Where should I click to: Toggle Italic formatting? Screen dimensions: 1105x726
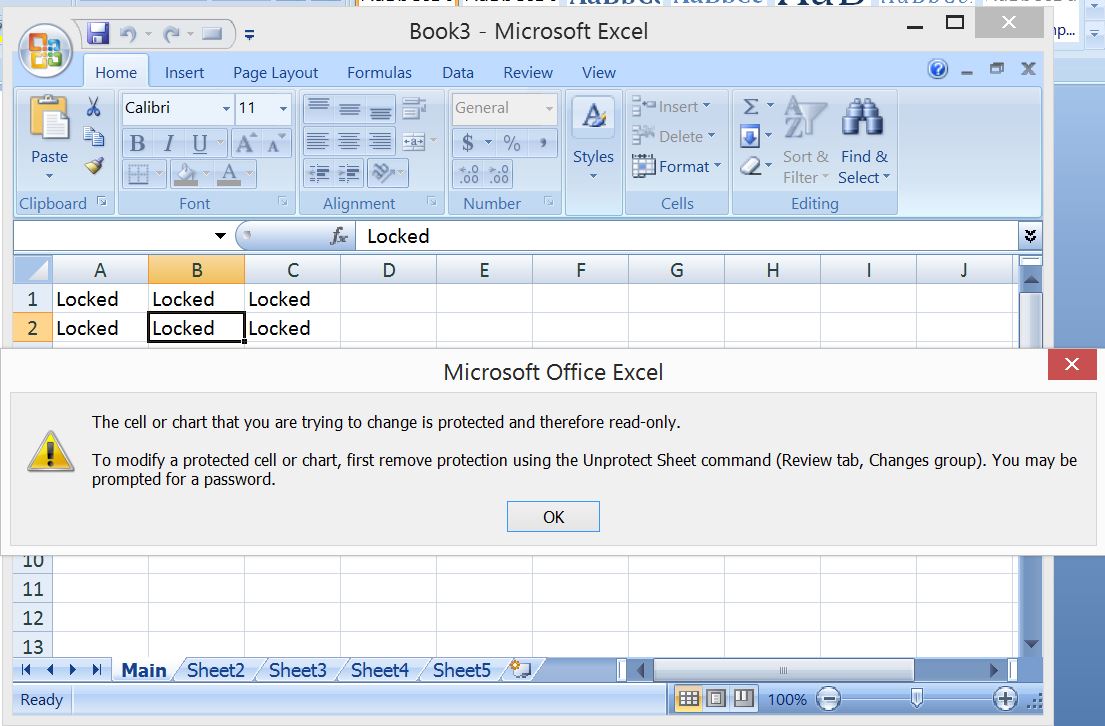click(x=168, y=144)
